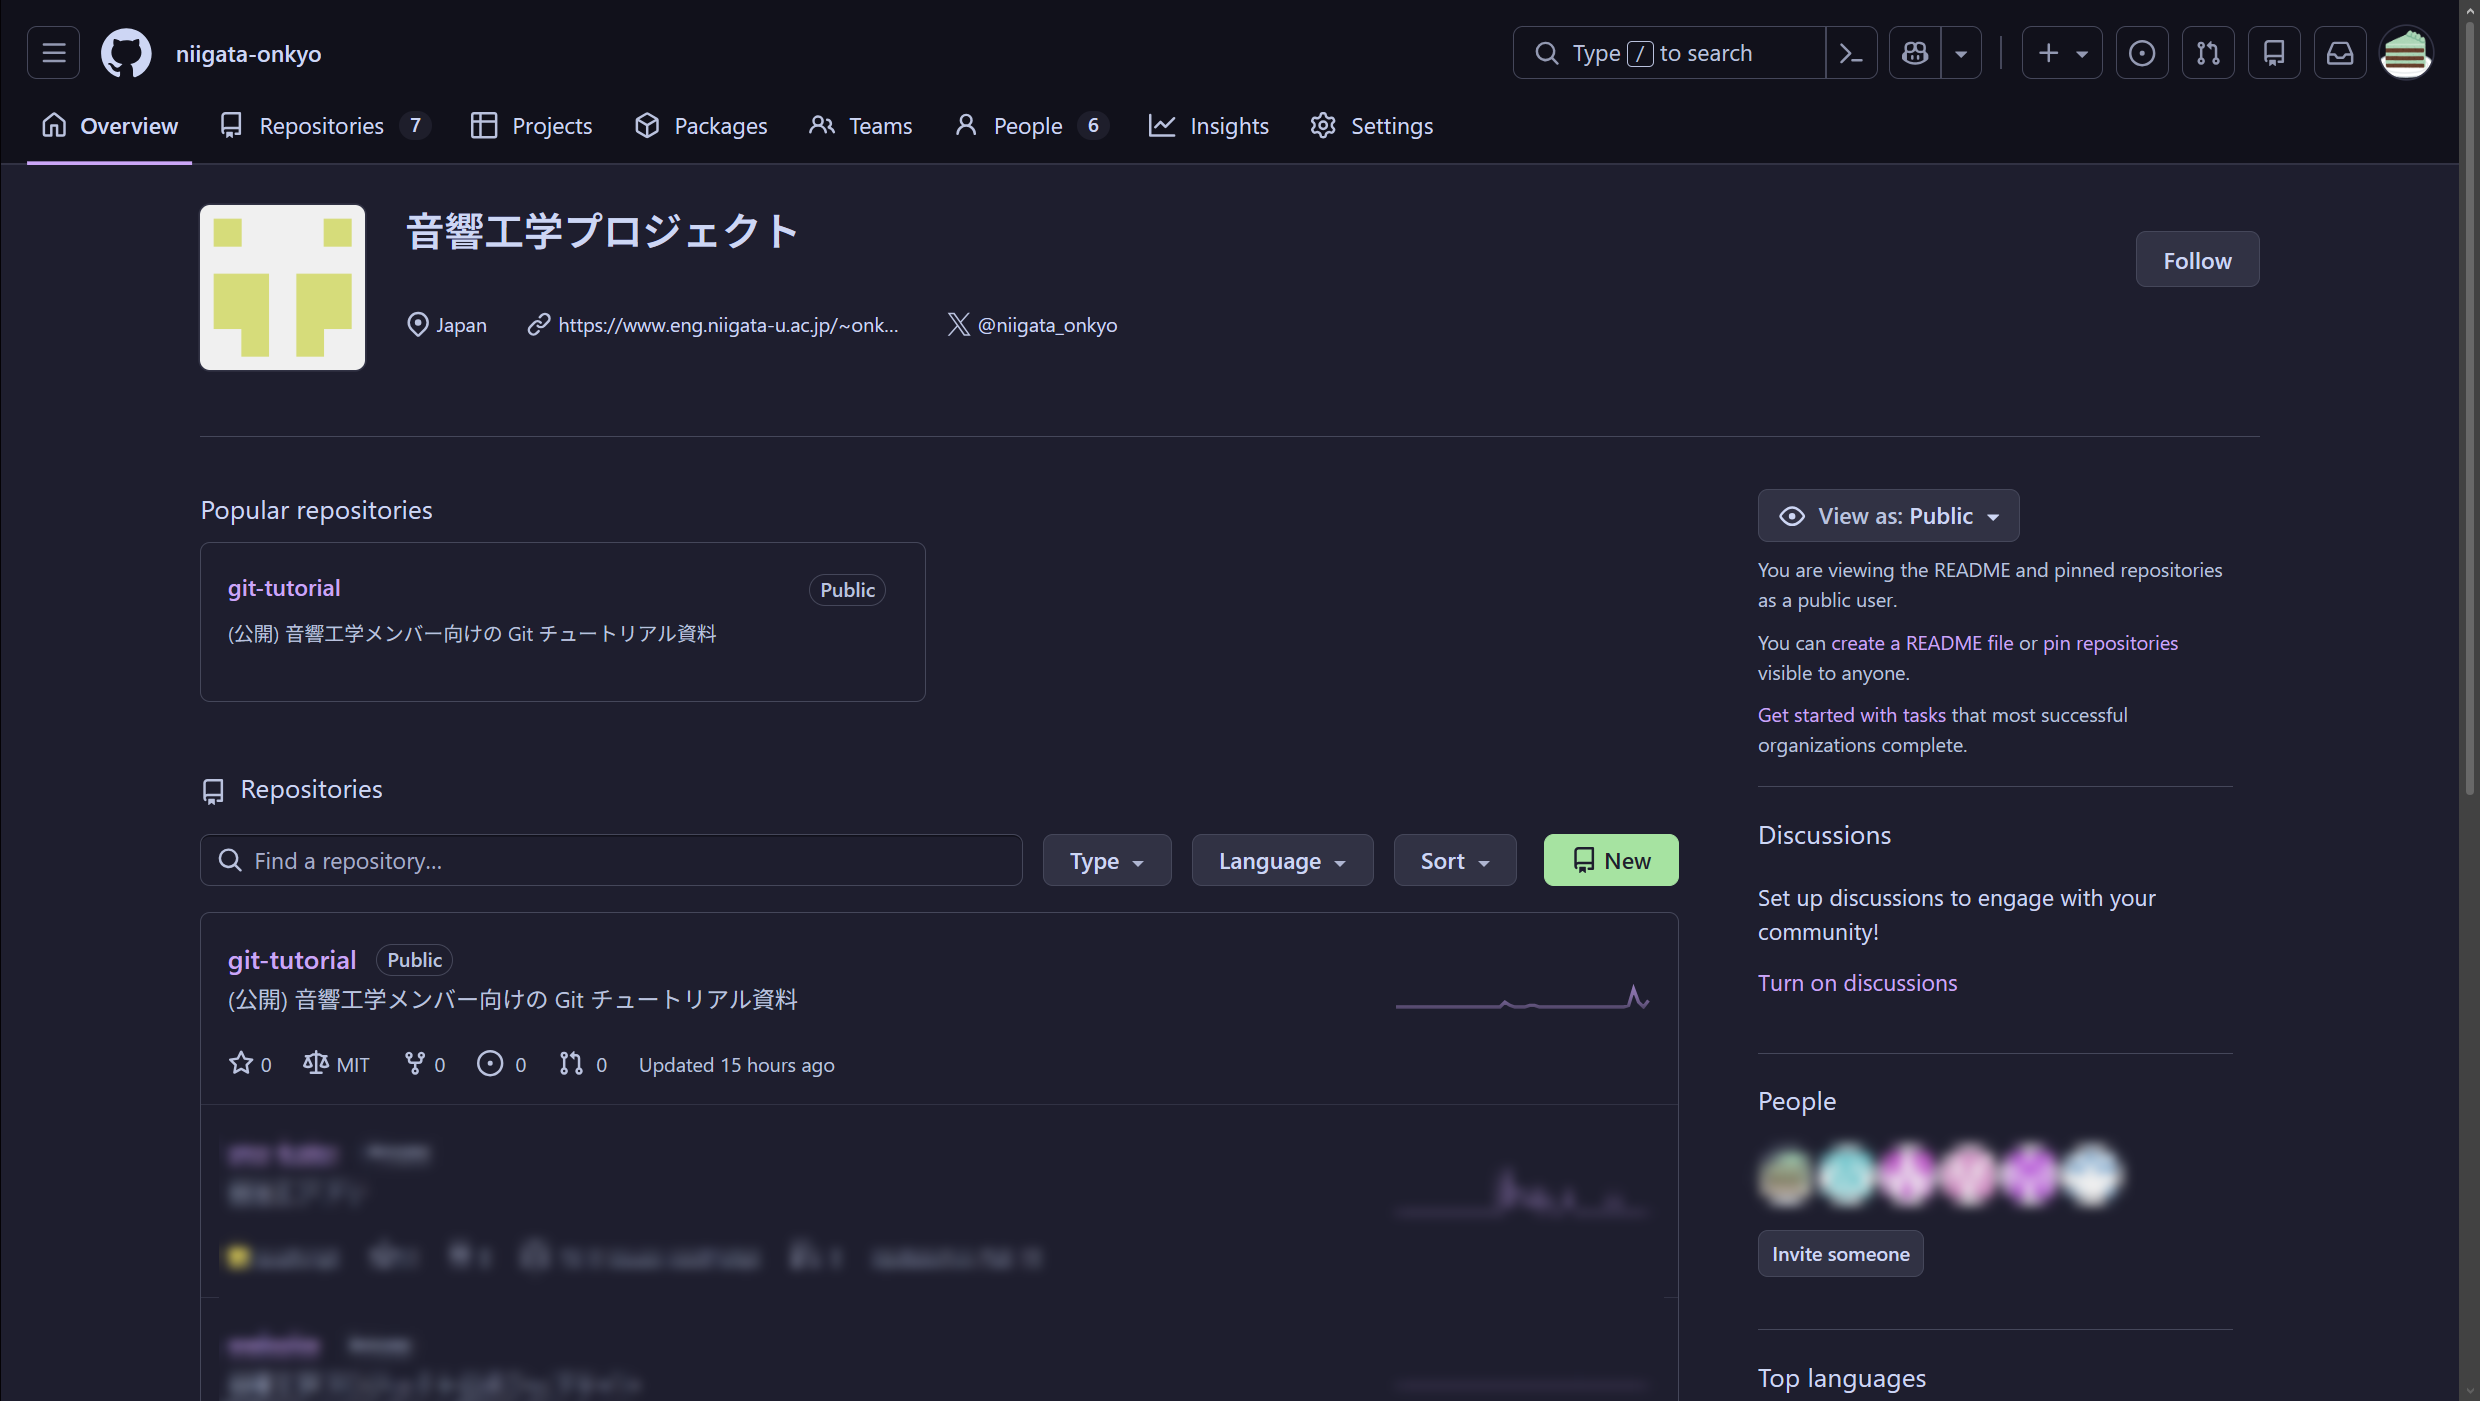Open pull requests icon in header

tap(2208, 53)
